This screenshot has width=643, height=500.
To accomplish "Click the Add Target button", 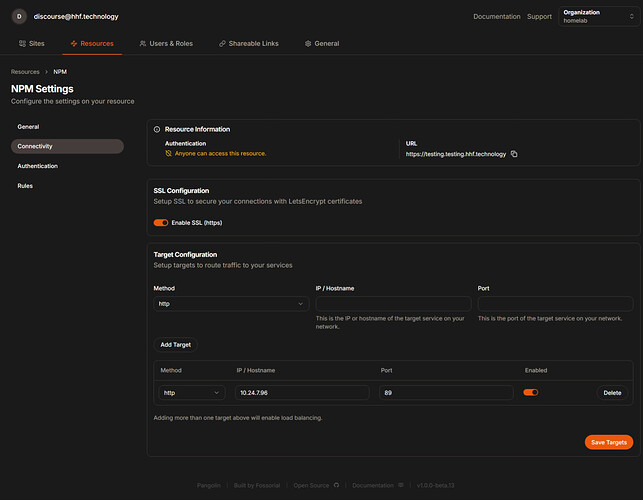I will [x=176, y=345].
